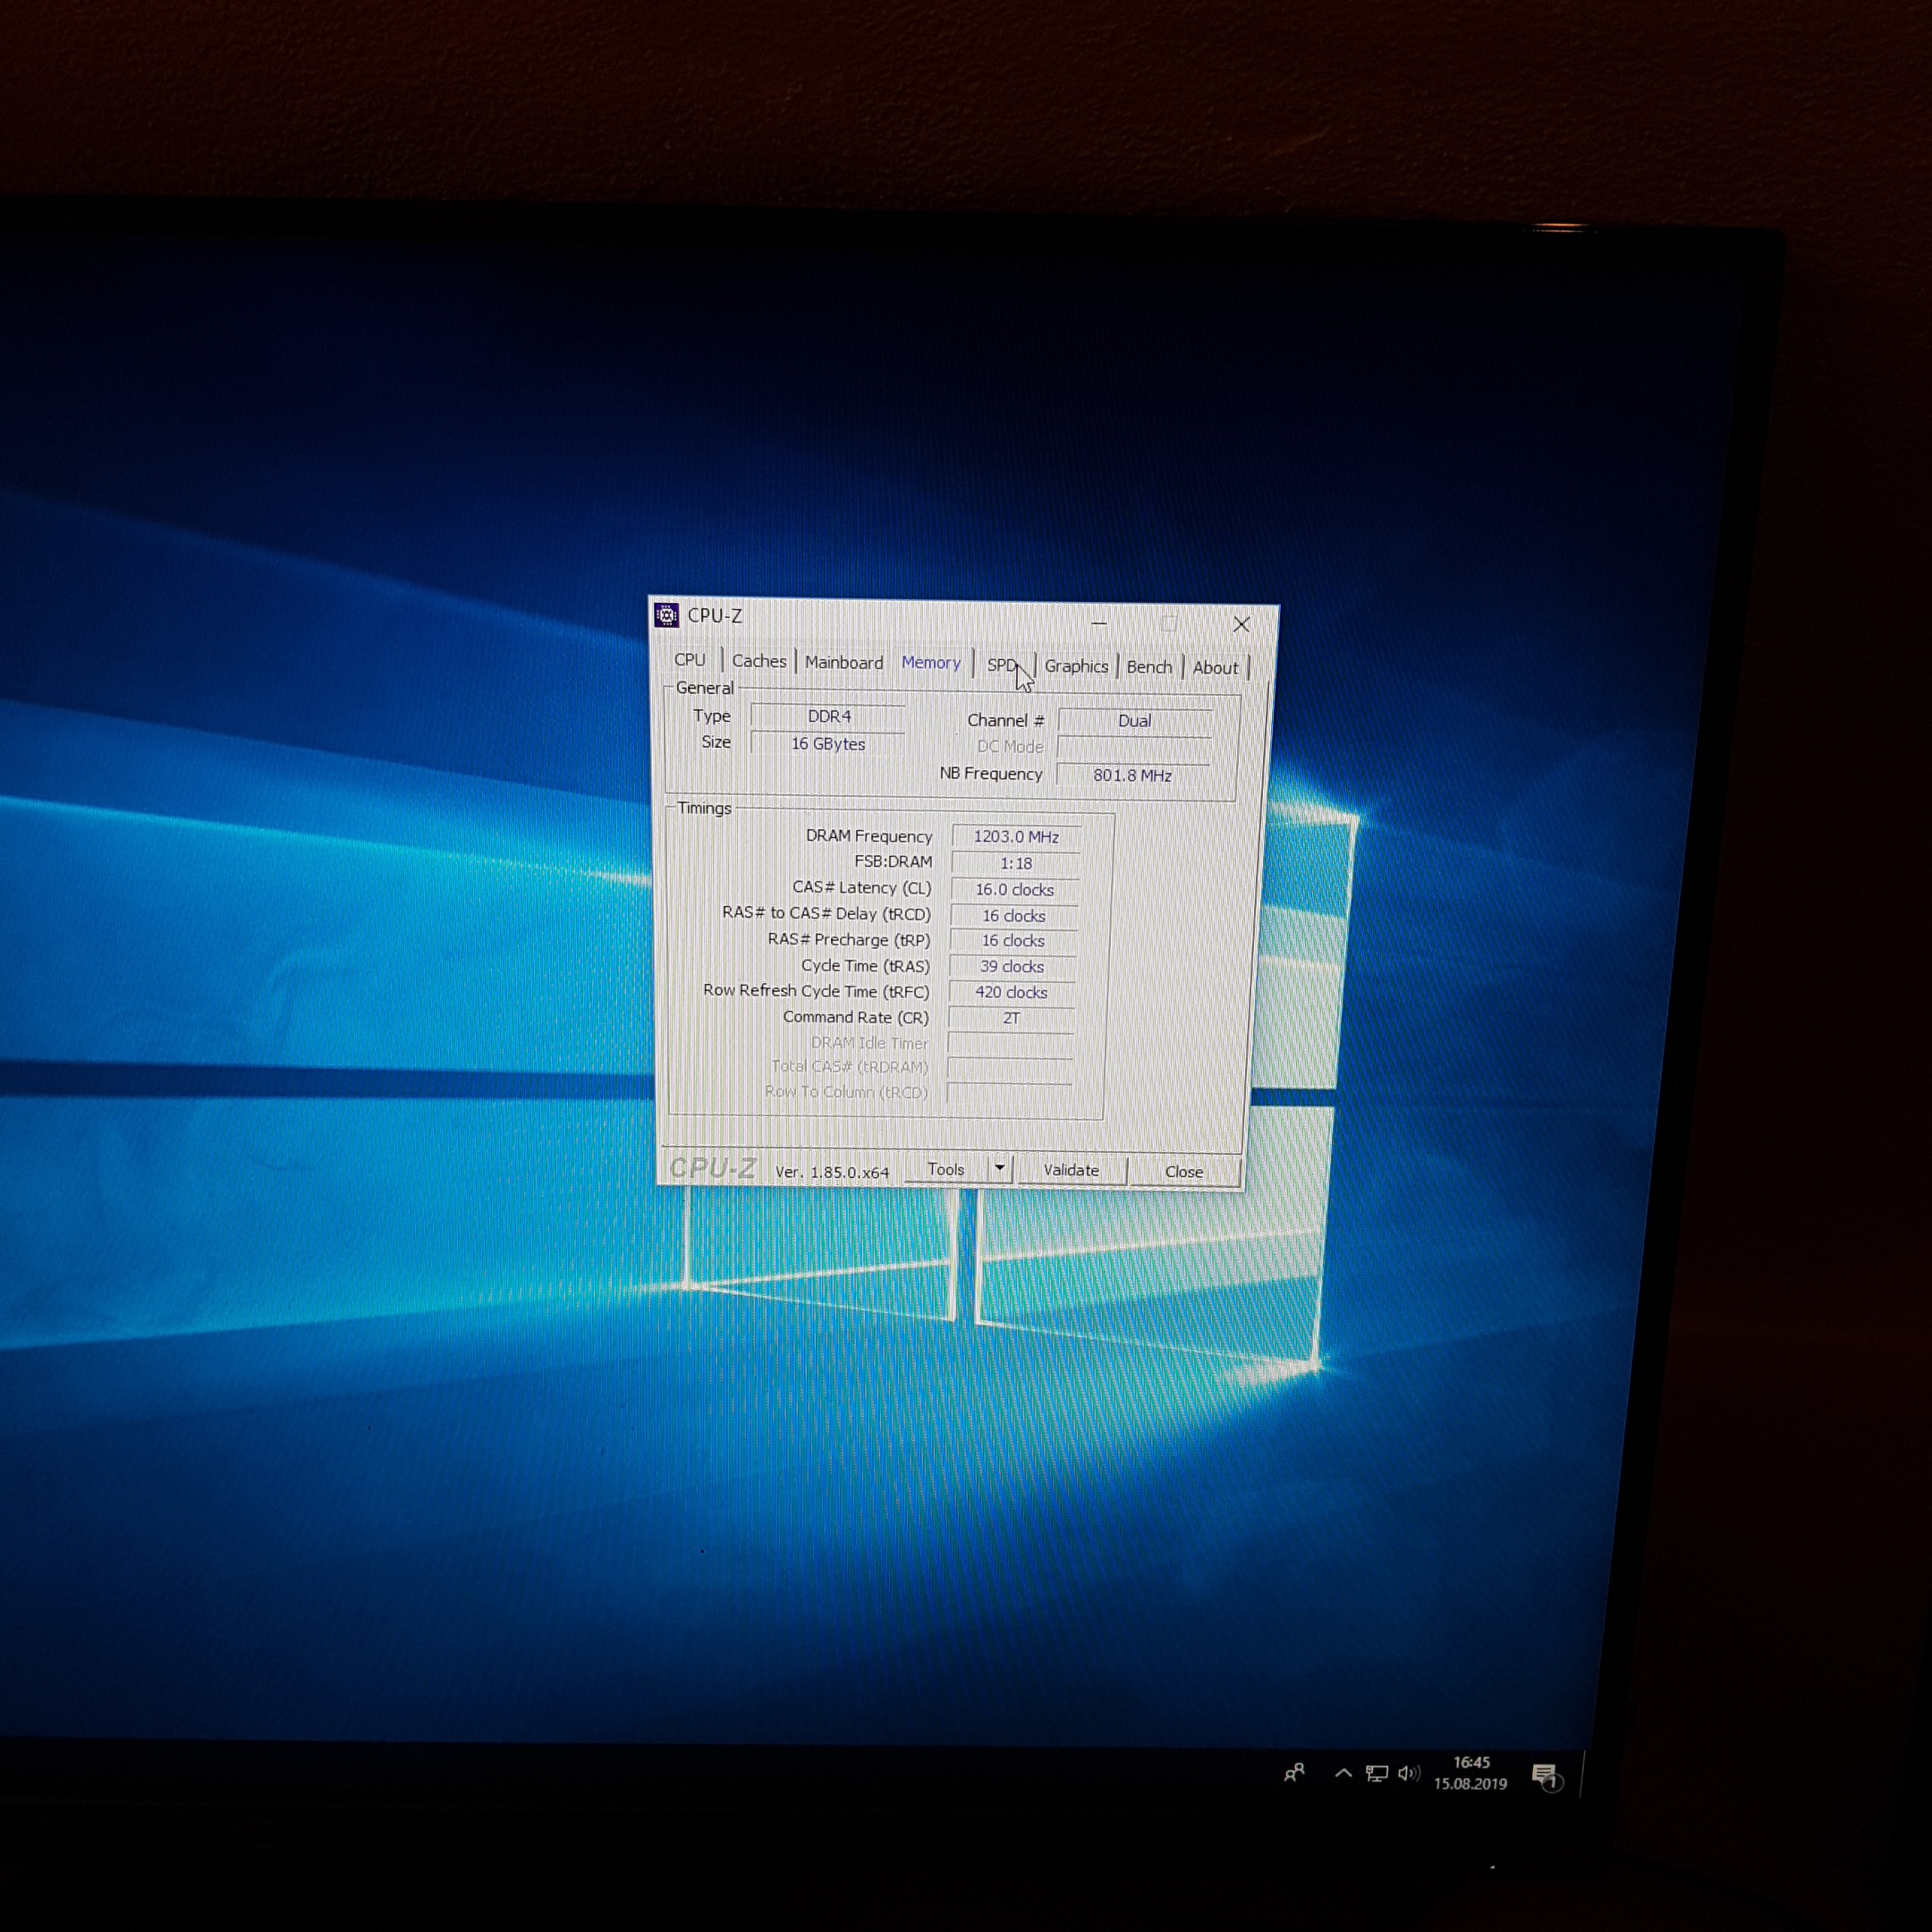
Task: Click the DDR4 memory type field
Action: (x=828, y=717)
